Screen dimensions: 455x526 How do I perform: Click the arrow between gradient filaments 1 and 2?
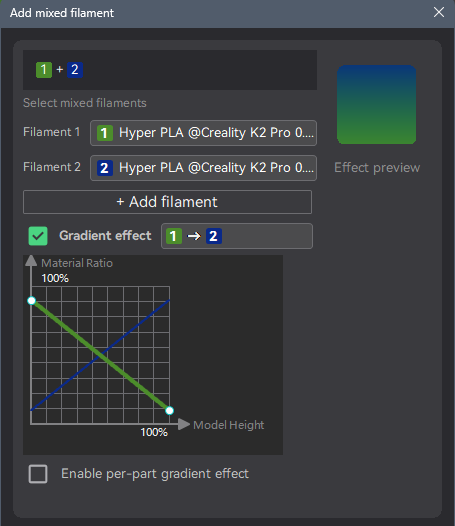(x=194, y=236)
